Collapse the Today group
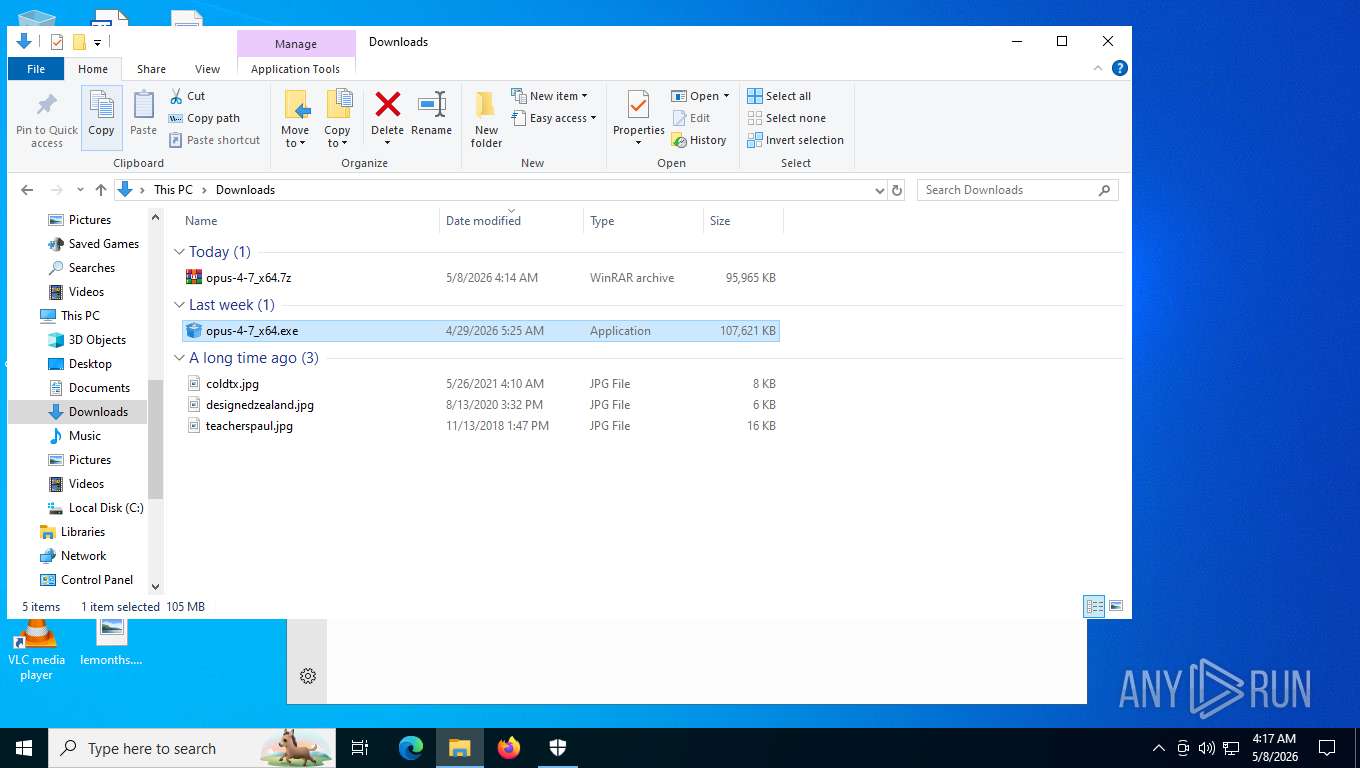 click(x=180, y=252)
